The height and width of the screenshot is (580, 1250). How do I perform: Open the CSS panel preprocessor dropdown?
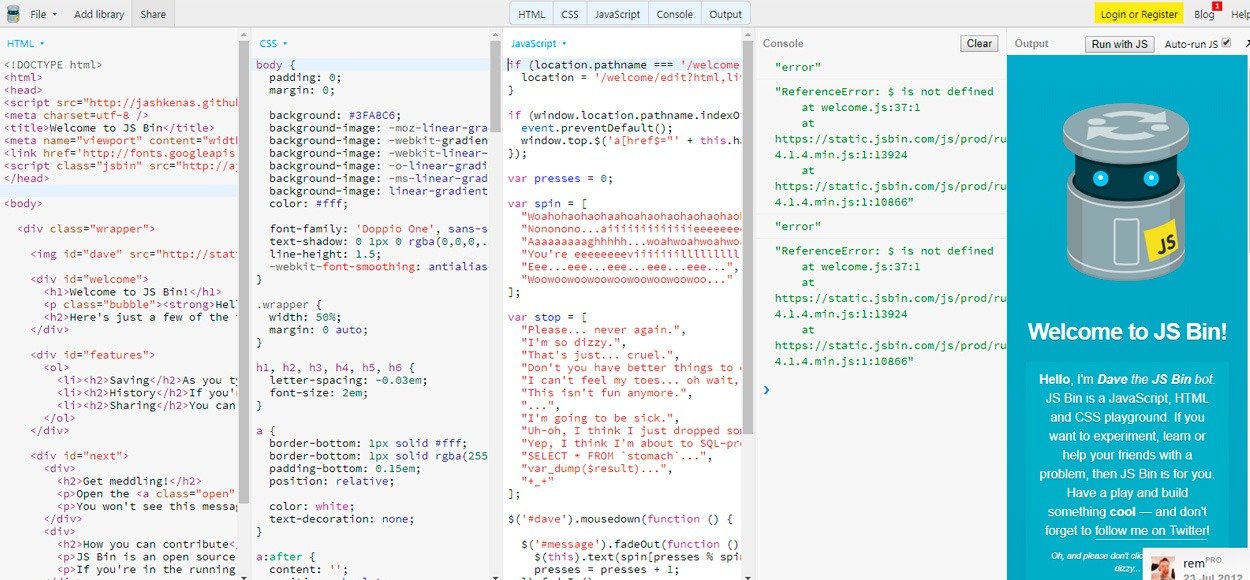coord(273,44)
